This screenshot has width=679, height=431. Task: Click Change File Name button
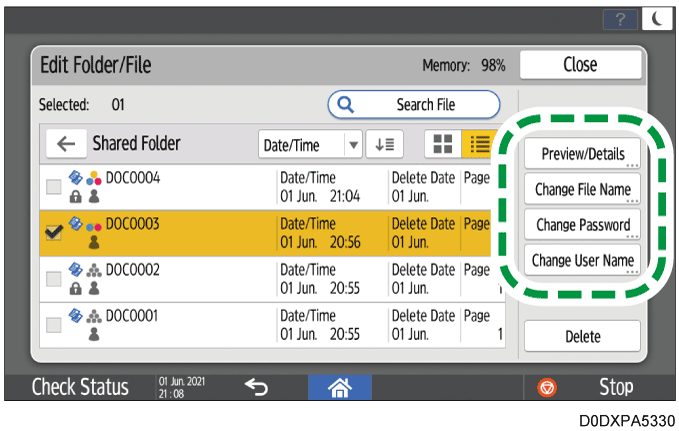coord(582,190)
